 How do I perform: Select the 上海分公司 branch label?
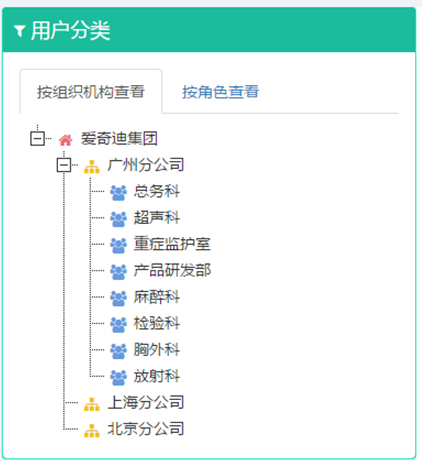point(146,402)
